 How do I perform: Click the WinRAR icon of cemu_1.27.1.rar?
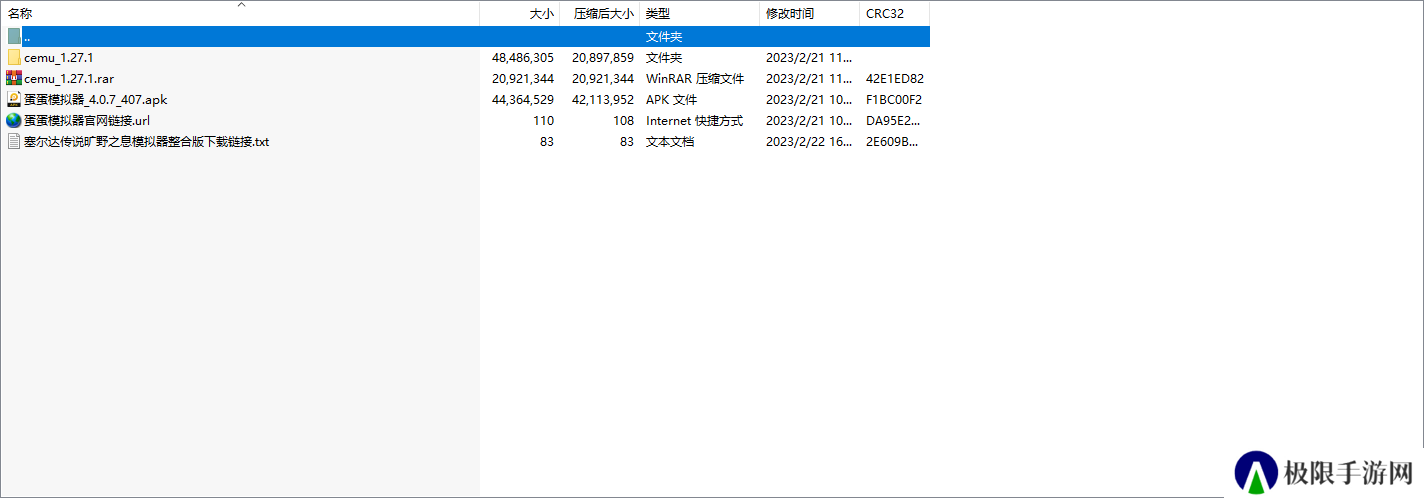coord(14,78)
